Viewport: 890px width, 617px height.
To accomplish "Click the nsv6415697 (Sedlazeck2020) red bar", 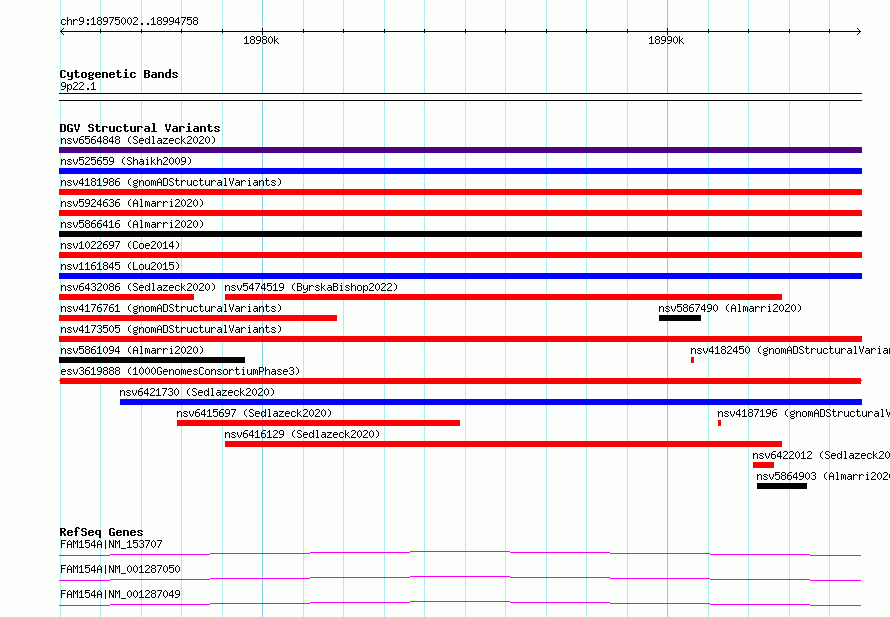I will tap(318, 423).
